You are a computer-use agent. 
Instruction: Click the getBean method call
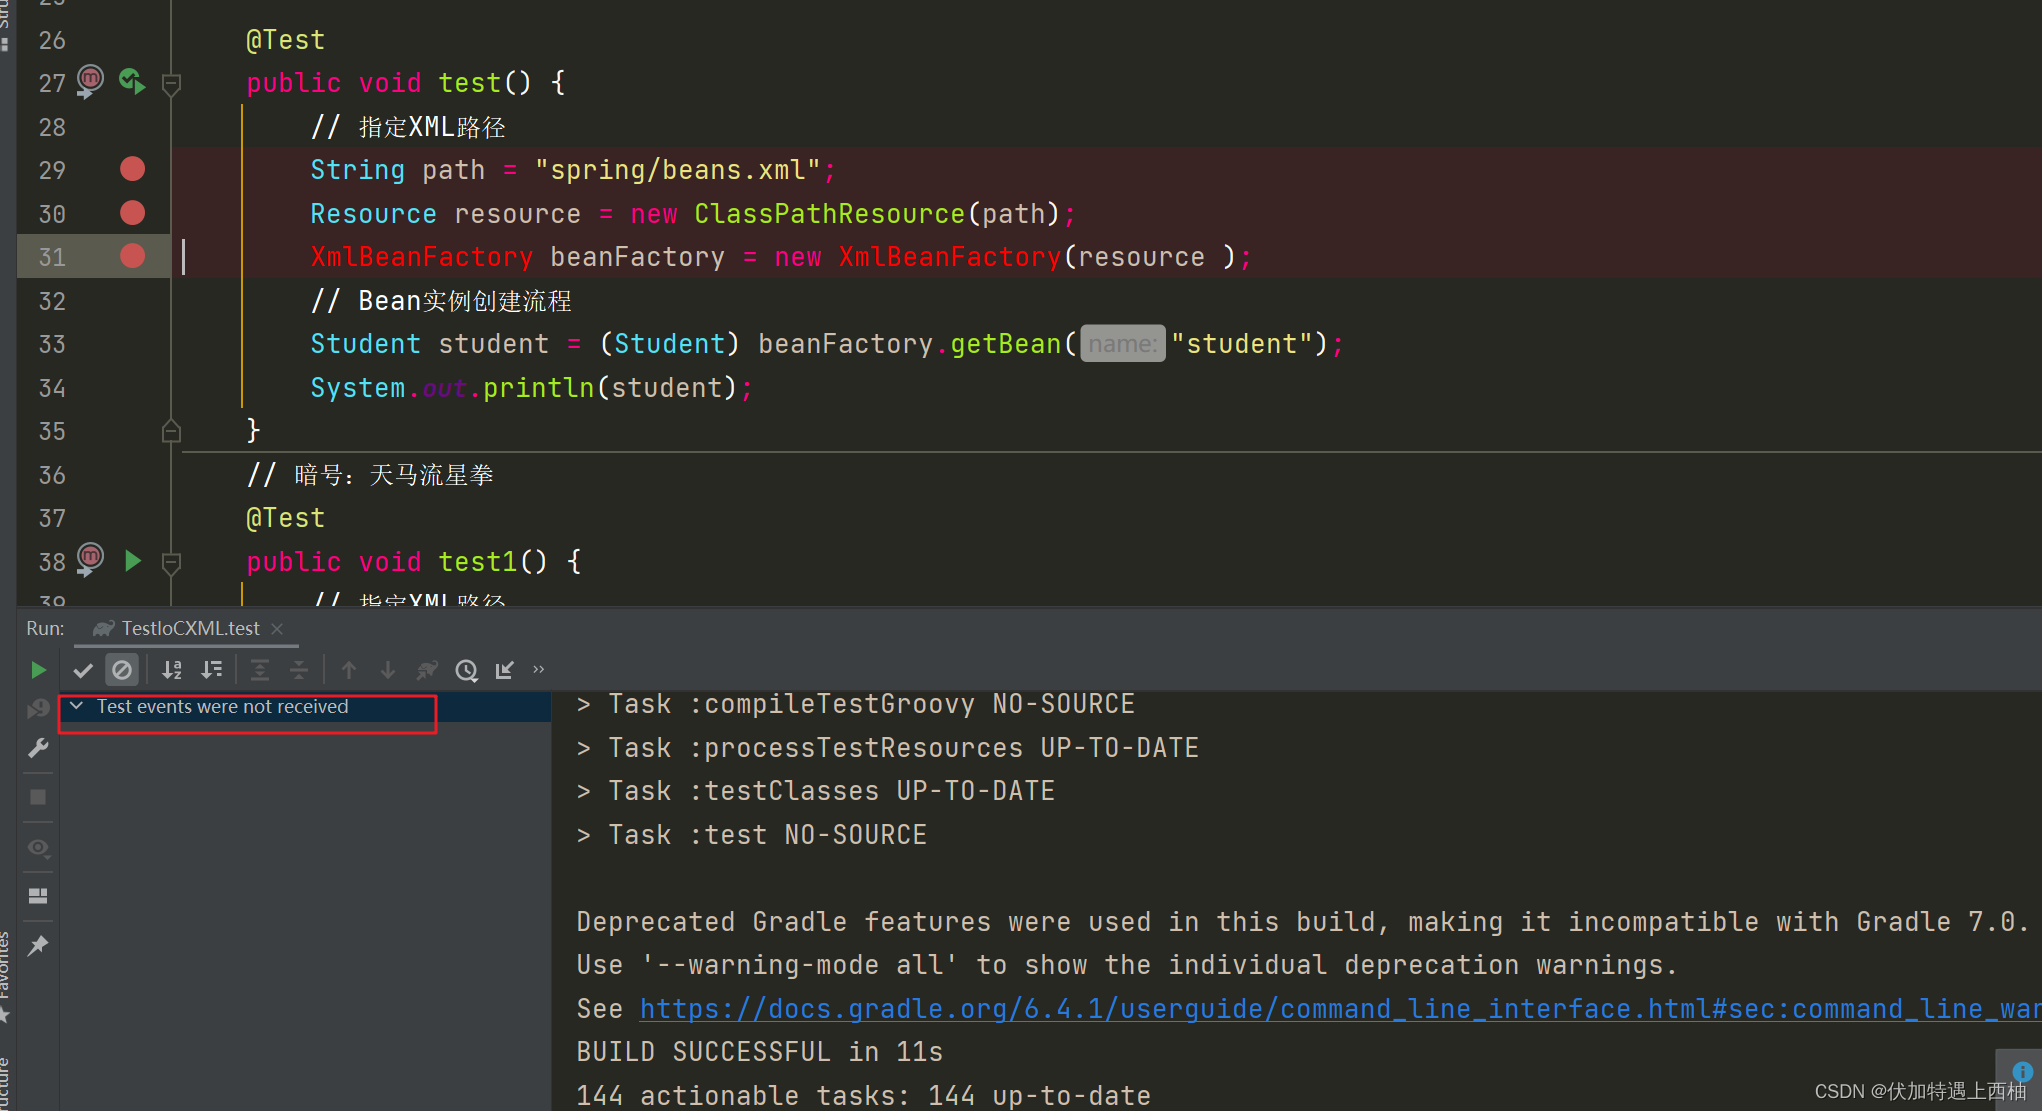coord(1006,344)
